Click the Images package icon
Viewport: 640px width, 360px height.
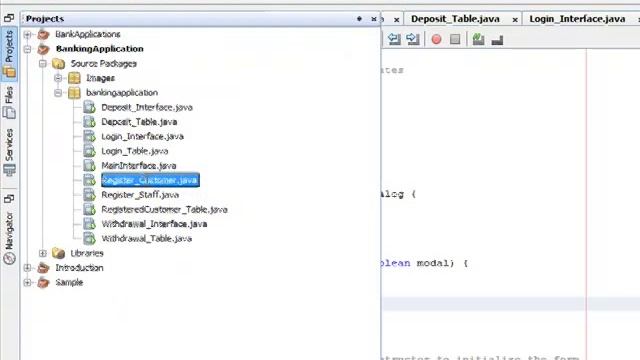click(74, 78)
